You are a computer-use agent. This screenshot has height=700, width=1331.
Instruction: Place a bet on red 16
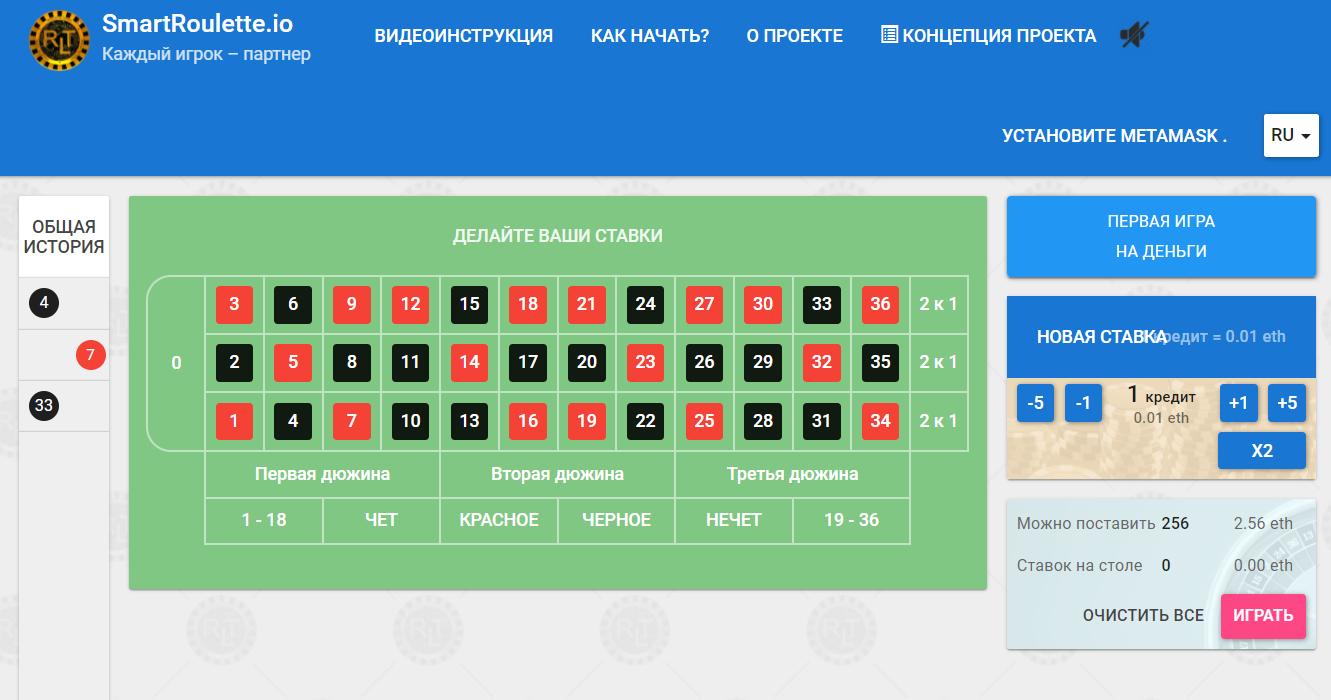528,421
